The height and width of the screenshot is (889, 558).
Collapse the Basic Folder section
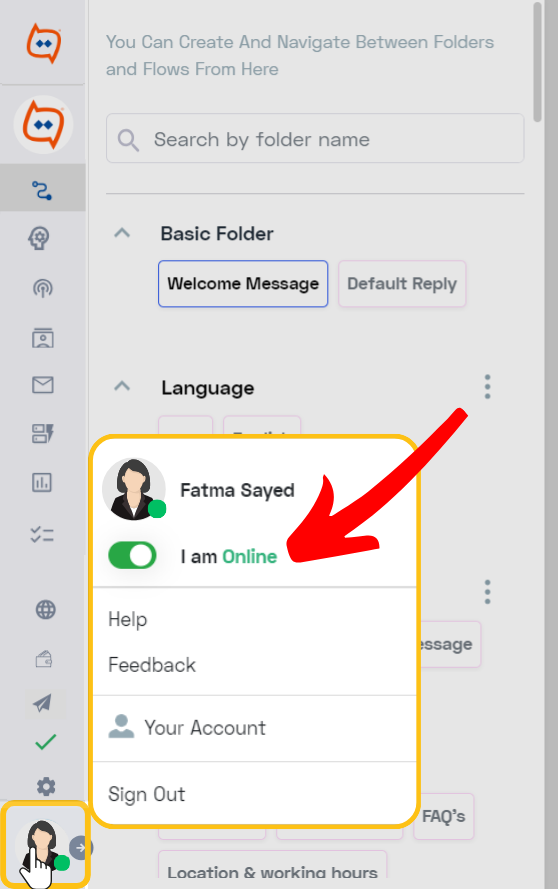coord(122,233)
